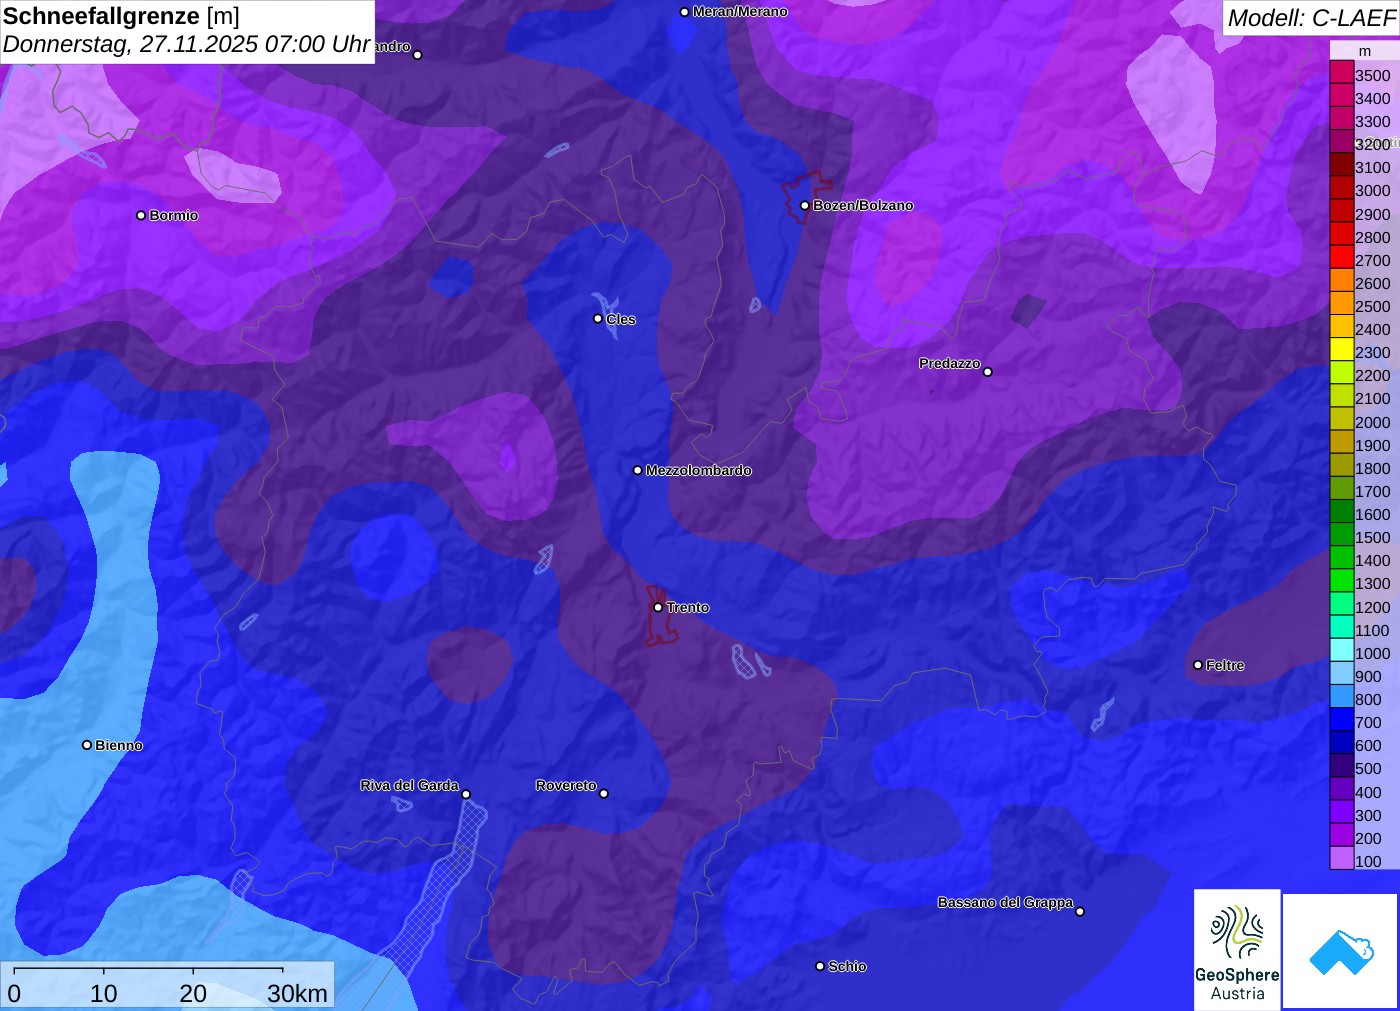Click the 700 m blue legend swatch

pos(1341,719)
